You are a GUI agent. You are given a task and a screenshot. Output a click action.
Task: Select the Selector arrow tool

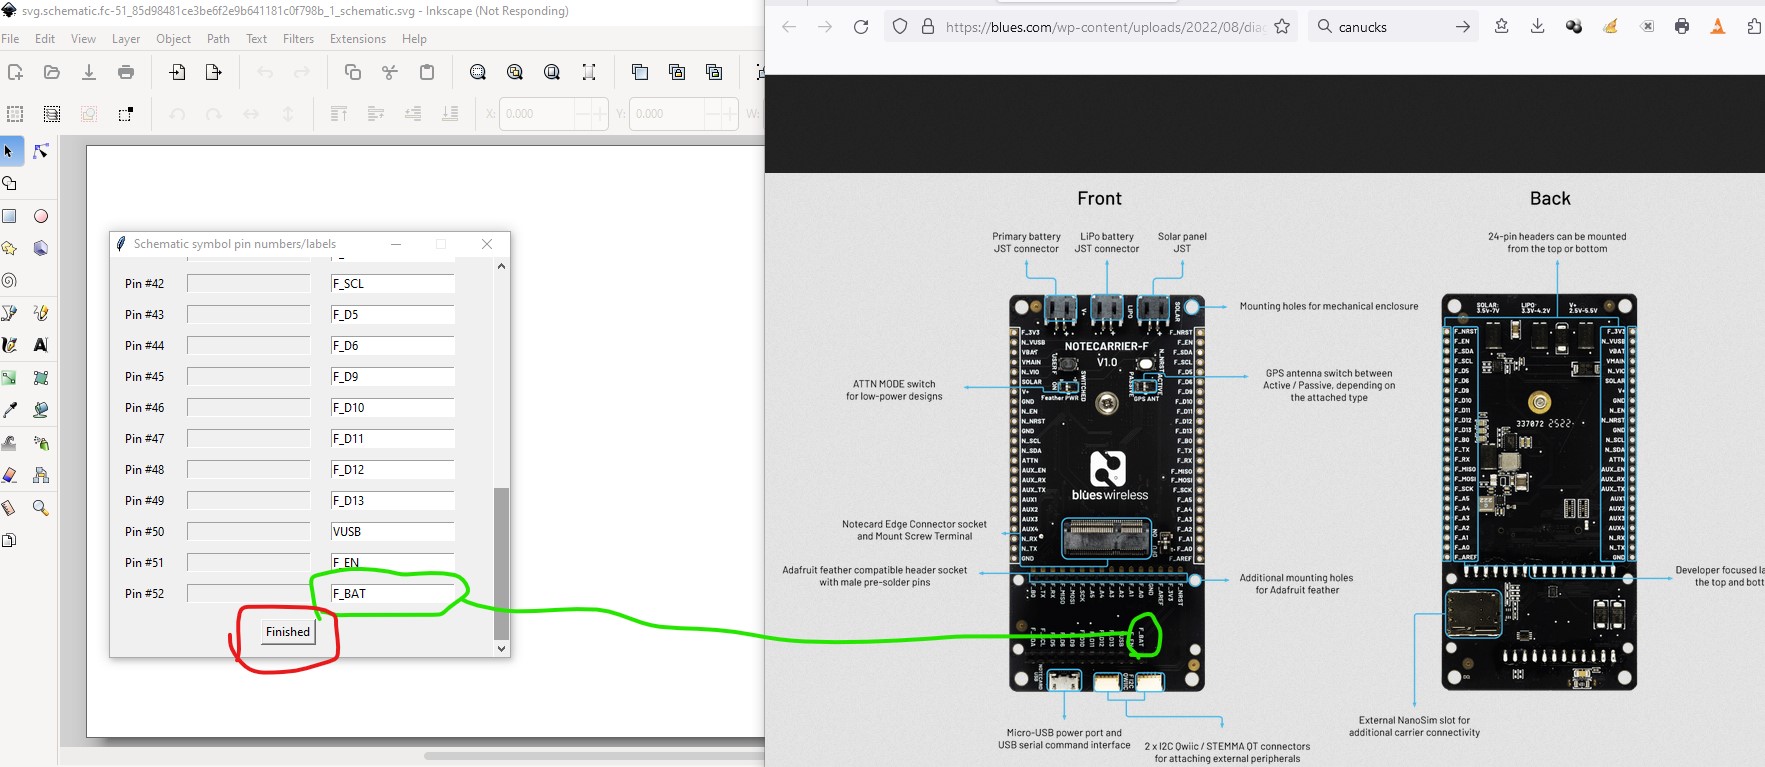[x=9, y=151]
